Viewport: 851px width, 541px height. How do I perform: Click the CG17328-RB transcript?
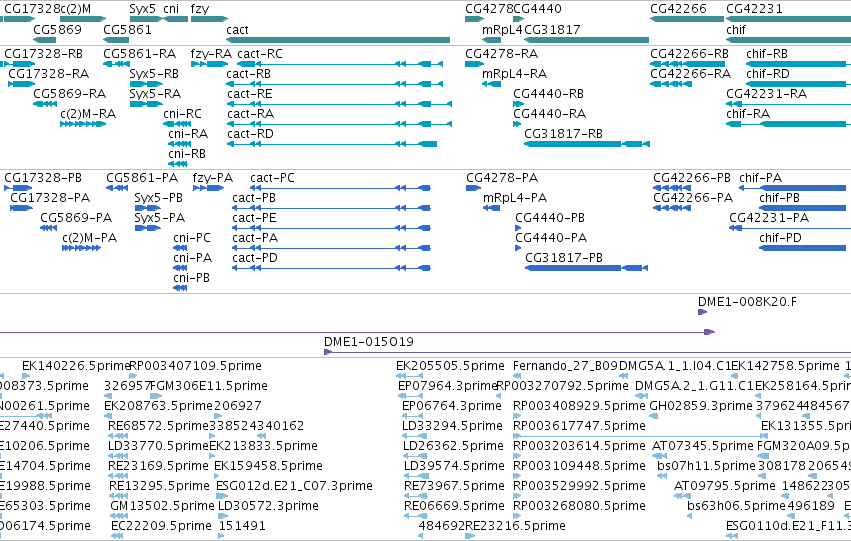point(18,64)
